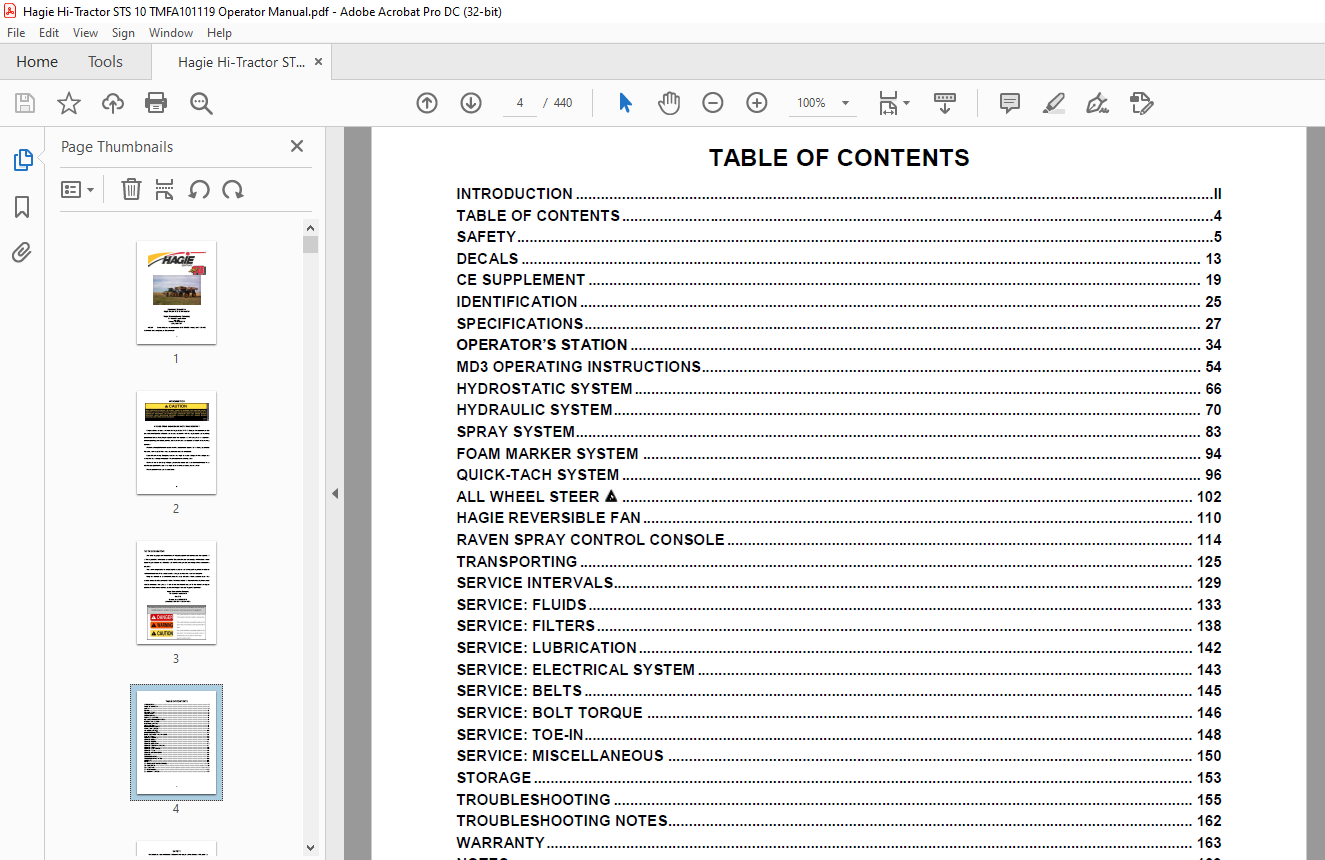Click the Print Pages icon in thumbnails panel
The height and width of the screenshot is (860, 1325).
coord(165,189)
